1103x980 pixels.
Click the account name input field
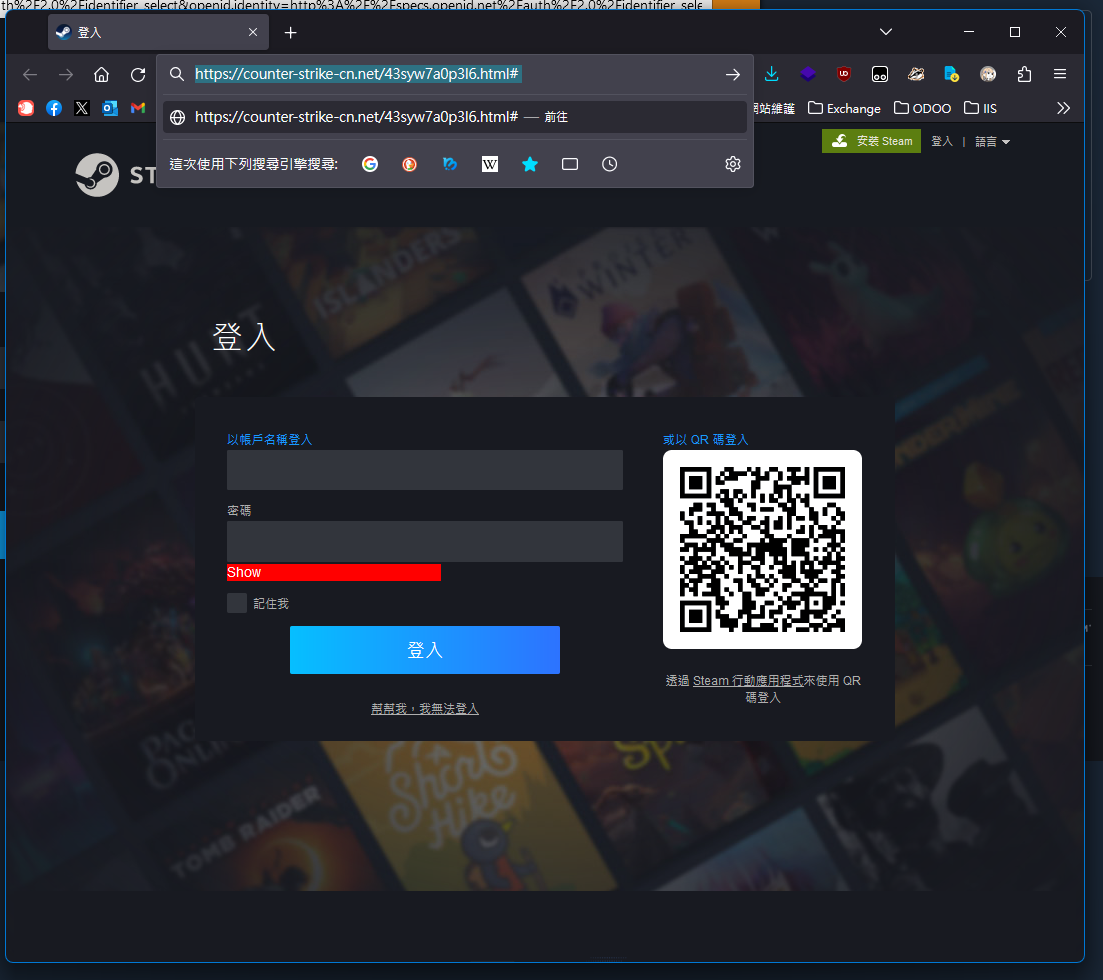tap(425, 470)
